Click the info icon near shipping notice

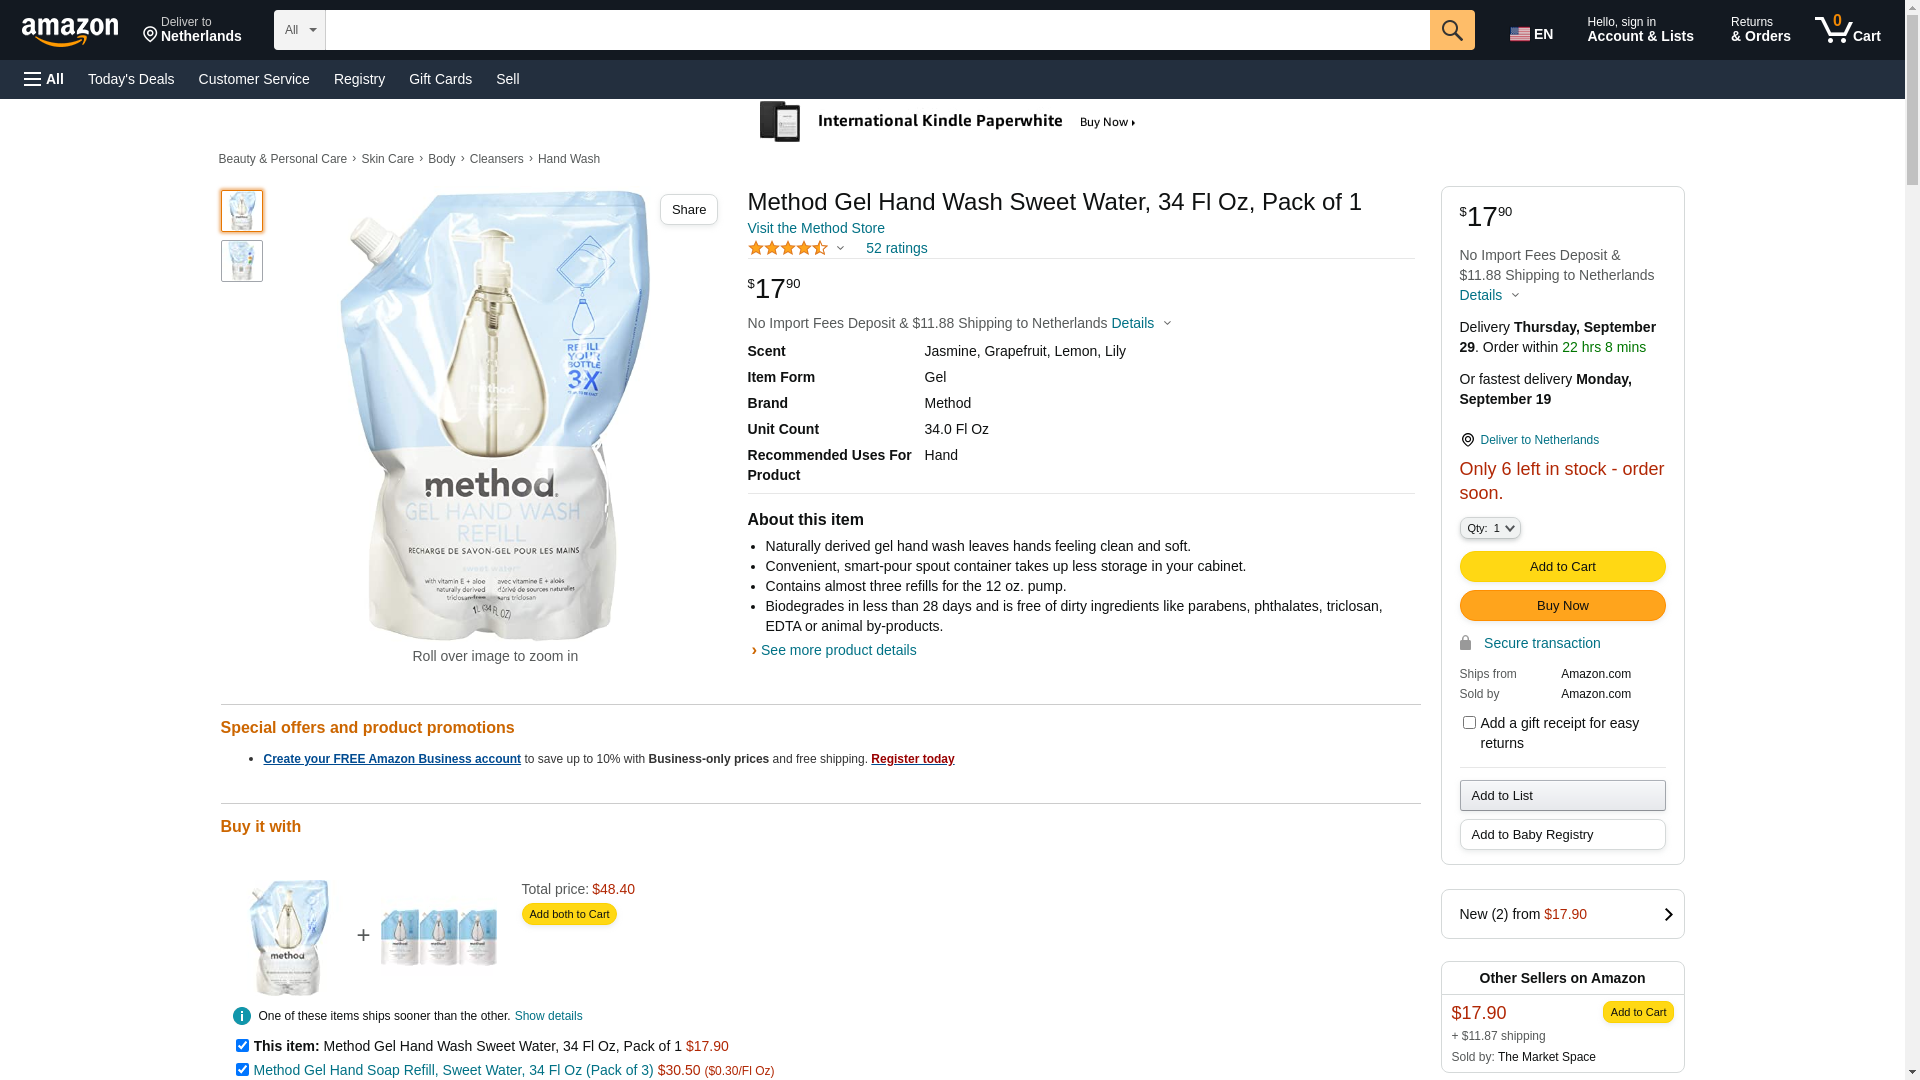pos(242,1016)
